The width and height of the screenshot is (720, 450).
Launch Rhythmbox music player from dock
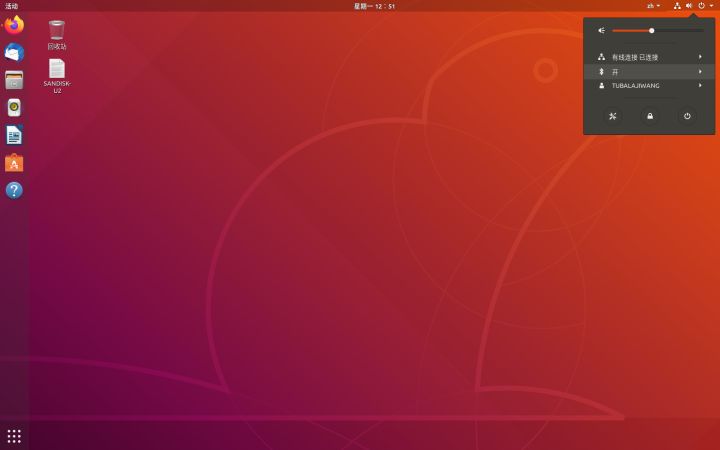click(x=14, y=107)
